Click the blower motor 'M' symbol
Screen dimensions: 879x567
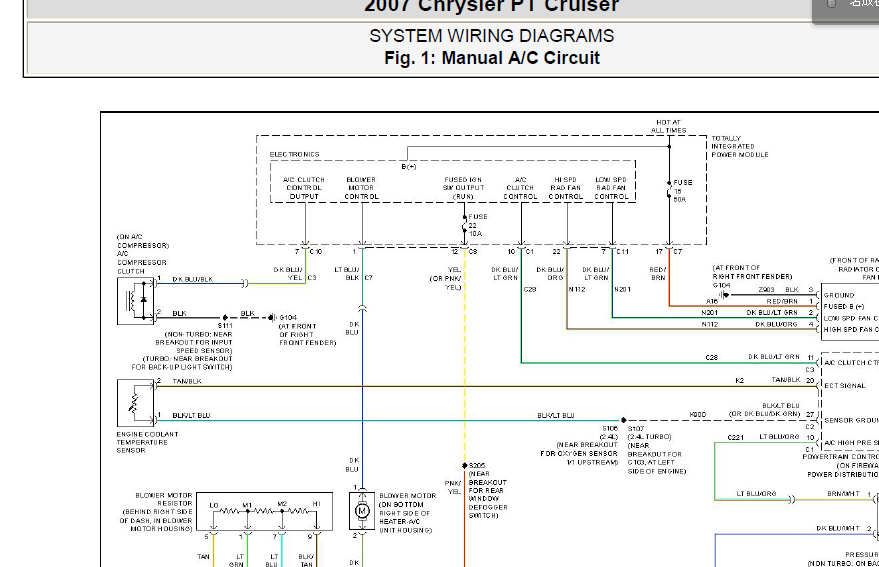362,510
